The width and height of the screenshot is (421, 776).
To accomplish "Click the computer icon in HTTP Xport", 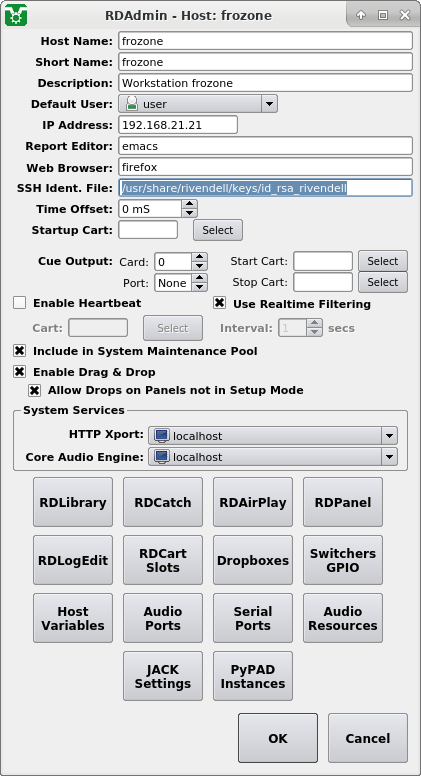I will [161, 436].
